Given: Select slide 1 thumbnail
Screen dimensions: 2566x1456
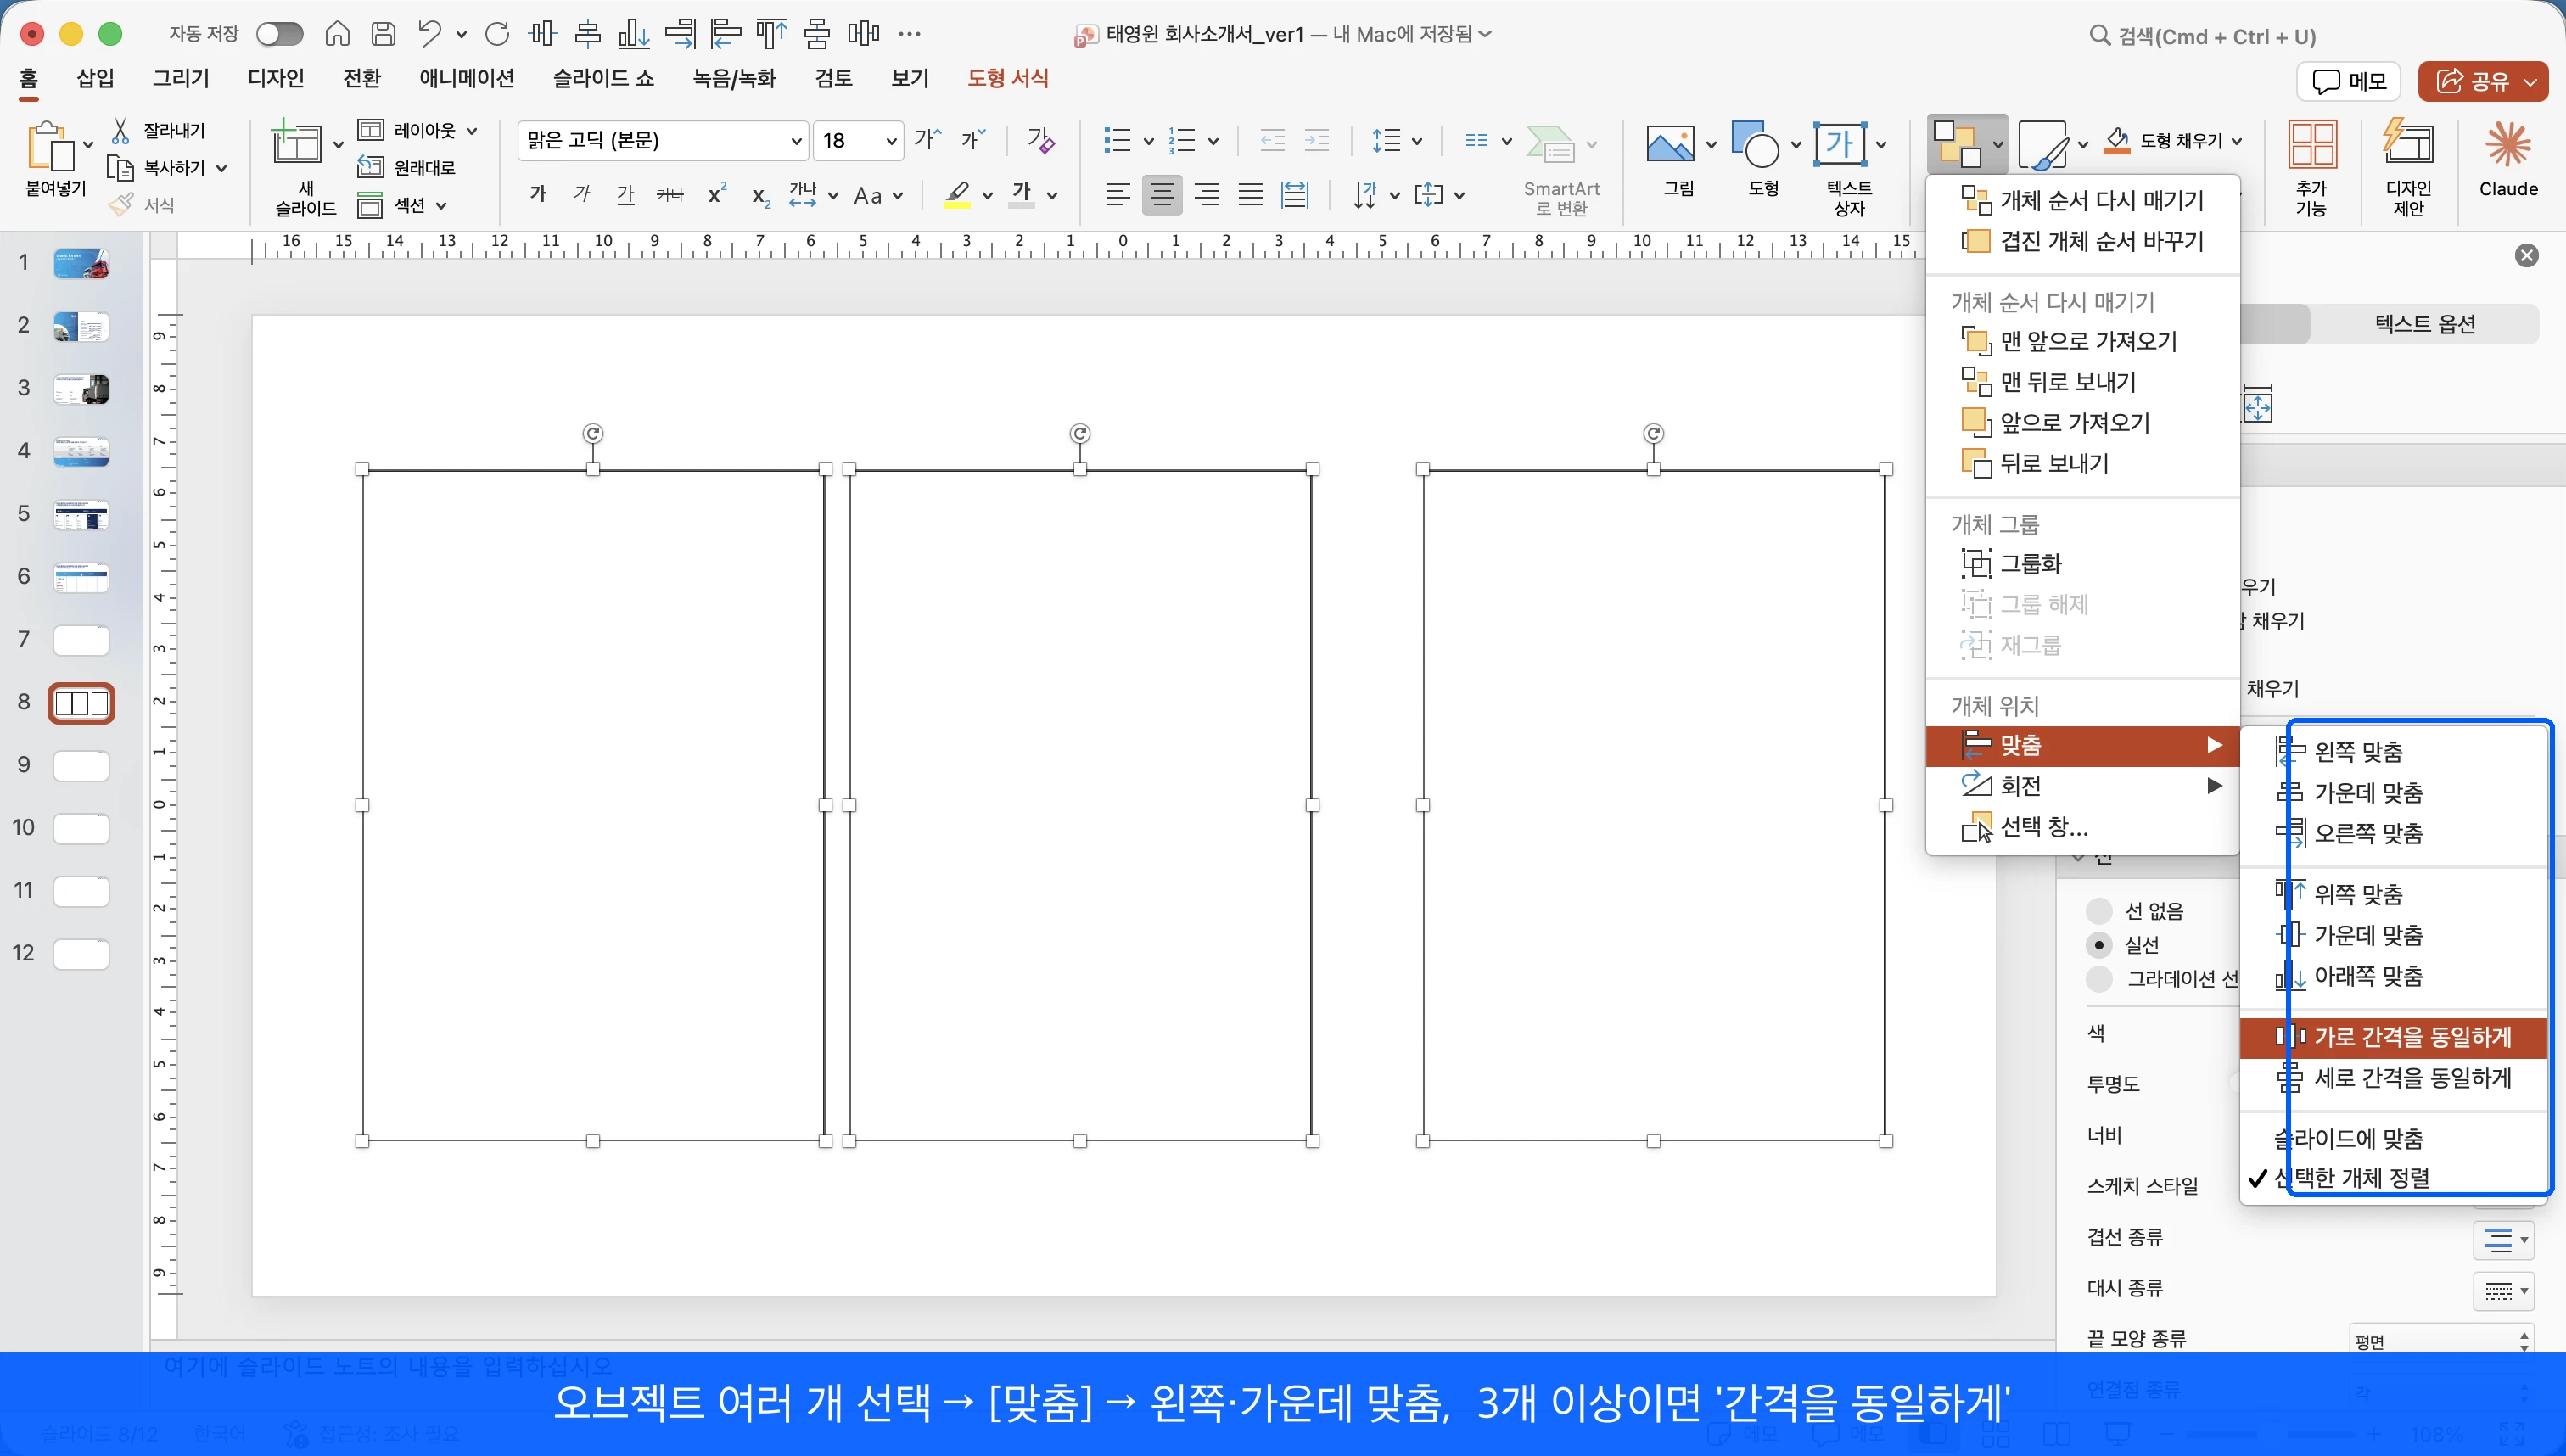Looking at the screenshot, I should (x=81, y=264).
